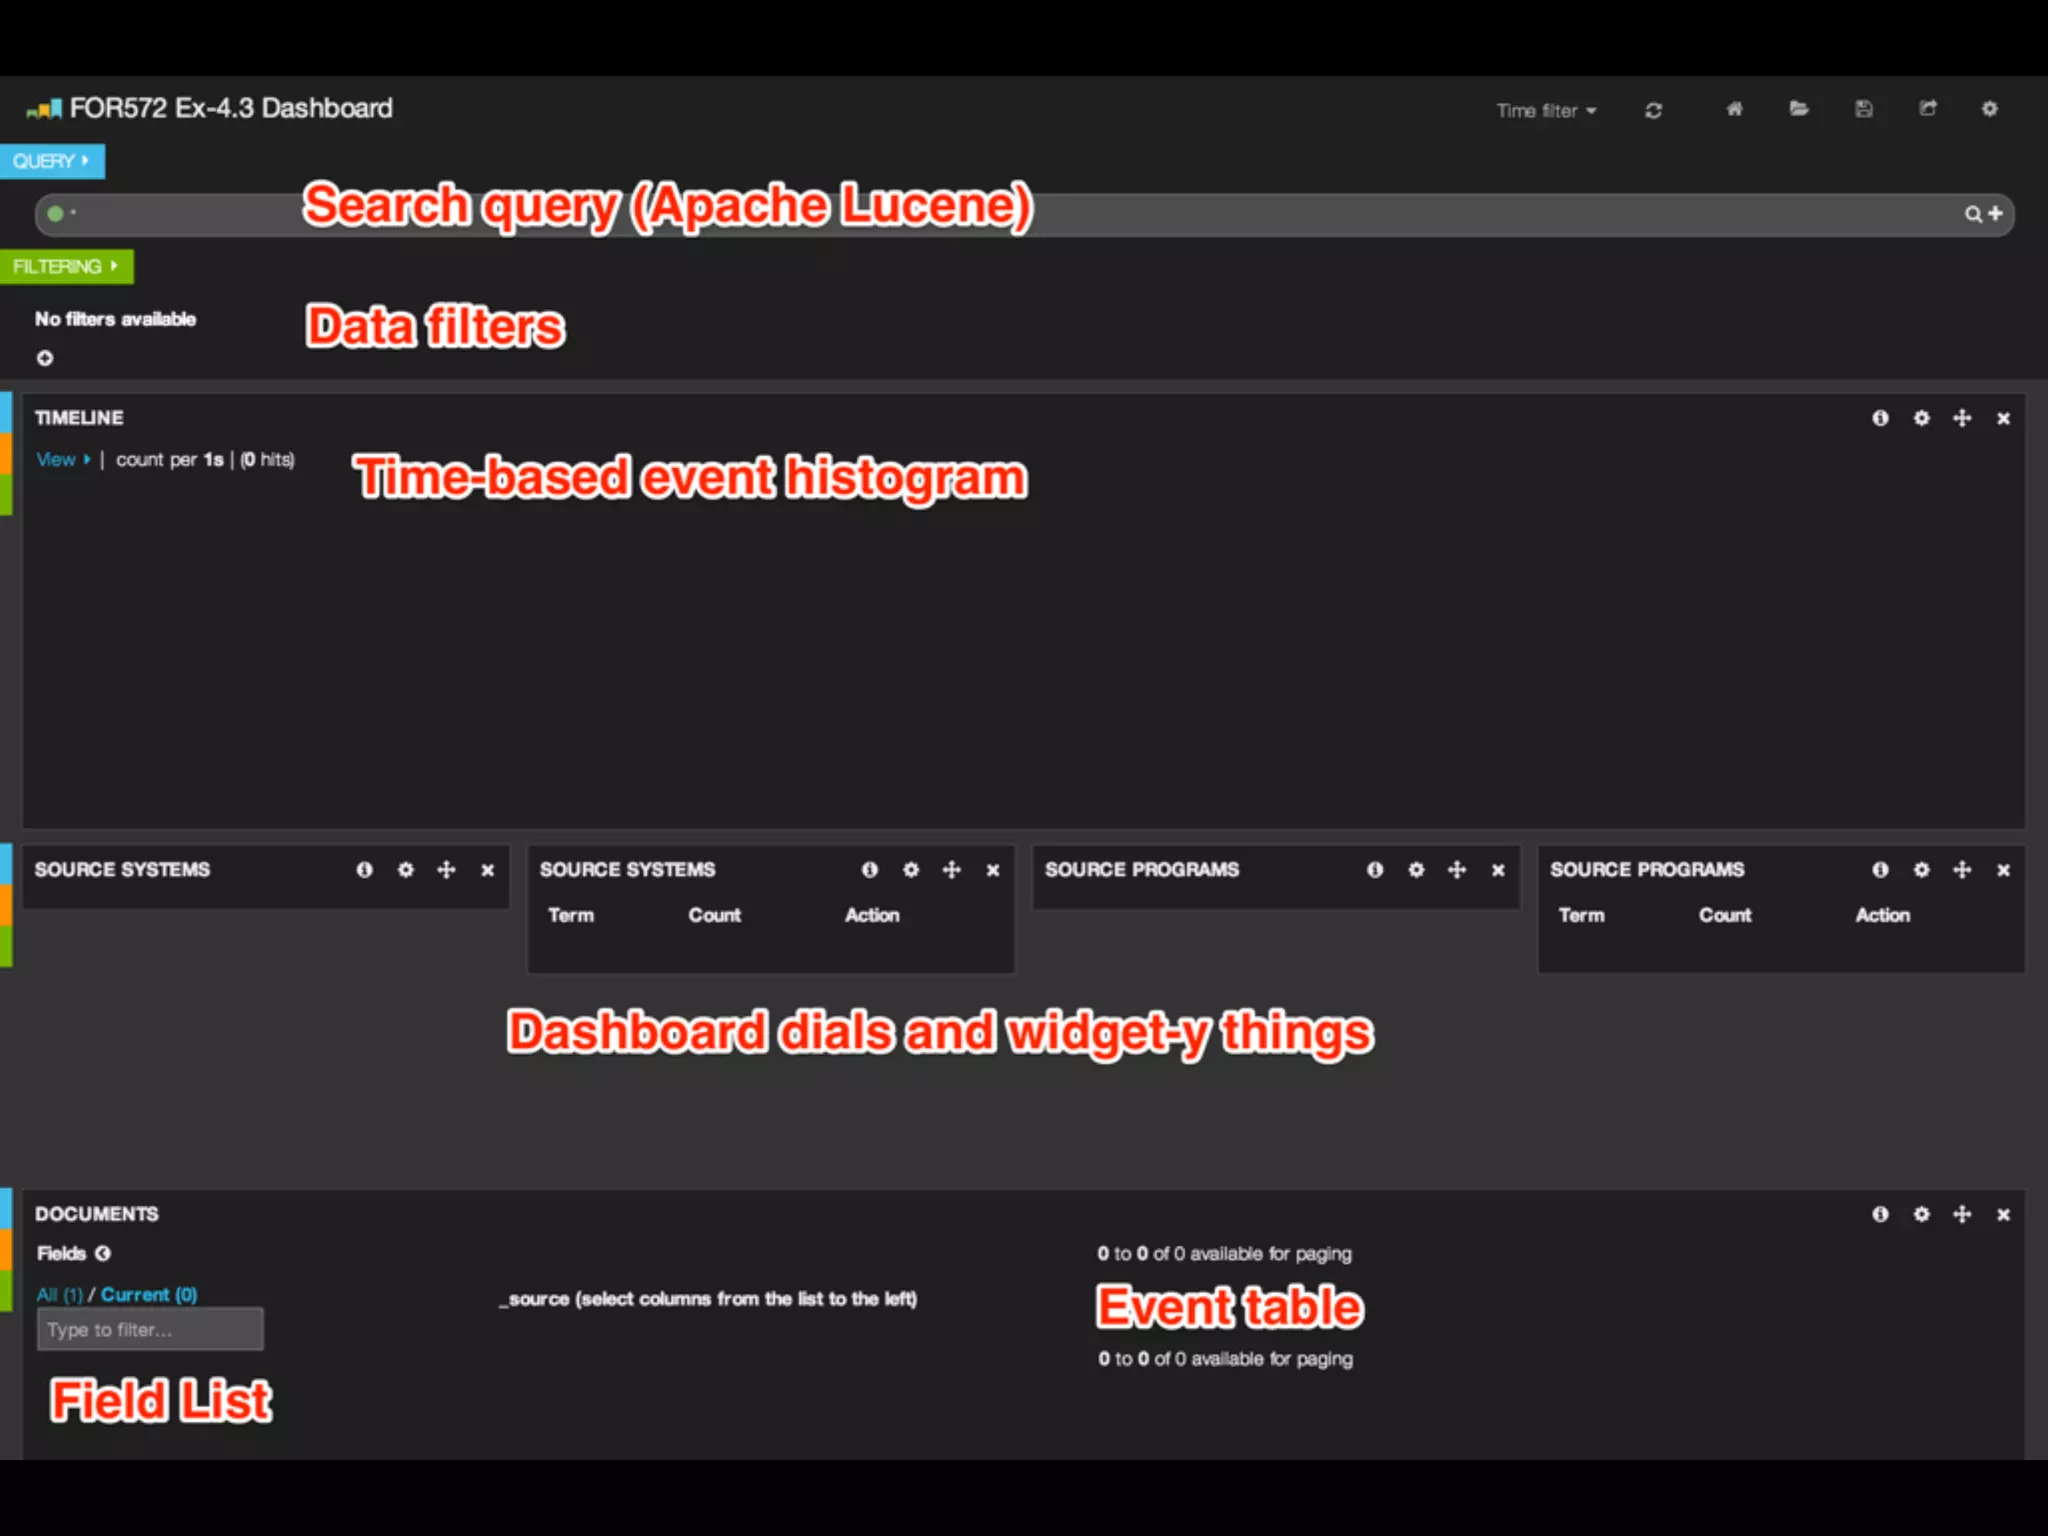Viewport: 2048px width, 1536px height.
Task: Collapse the FILTERING section
Action: [x=65, y=267]
